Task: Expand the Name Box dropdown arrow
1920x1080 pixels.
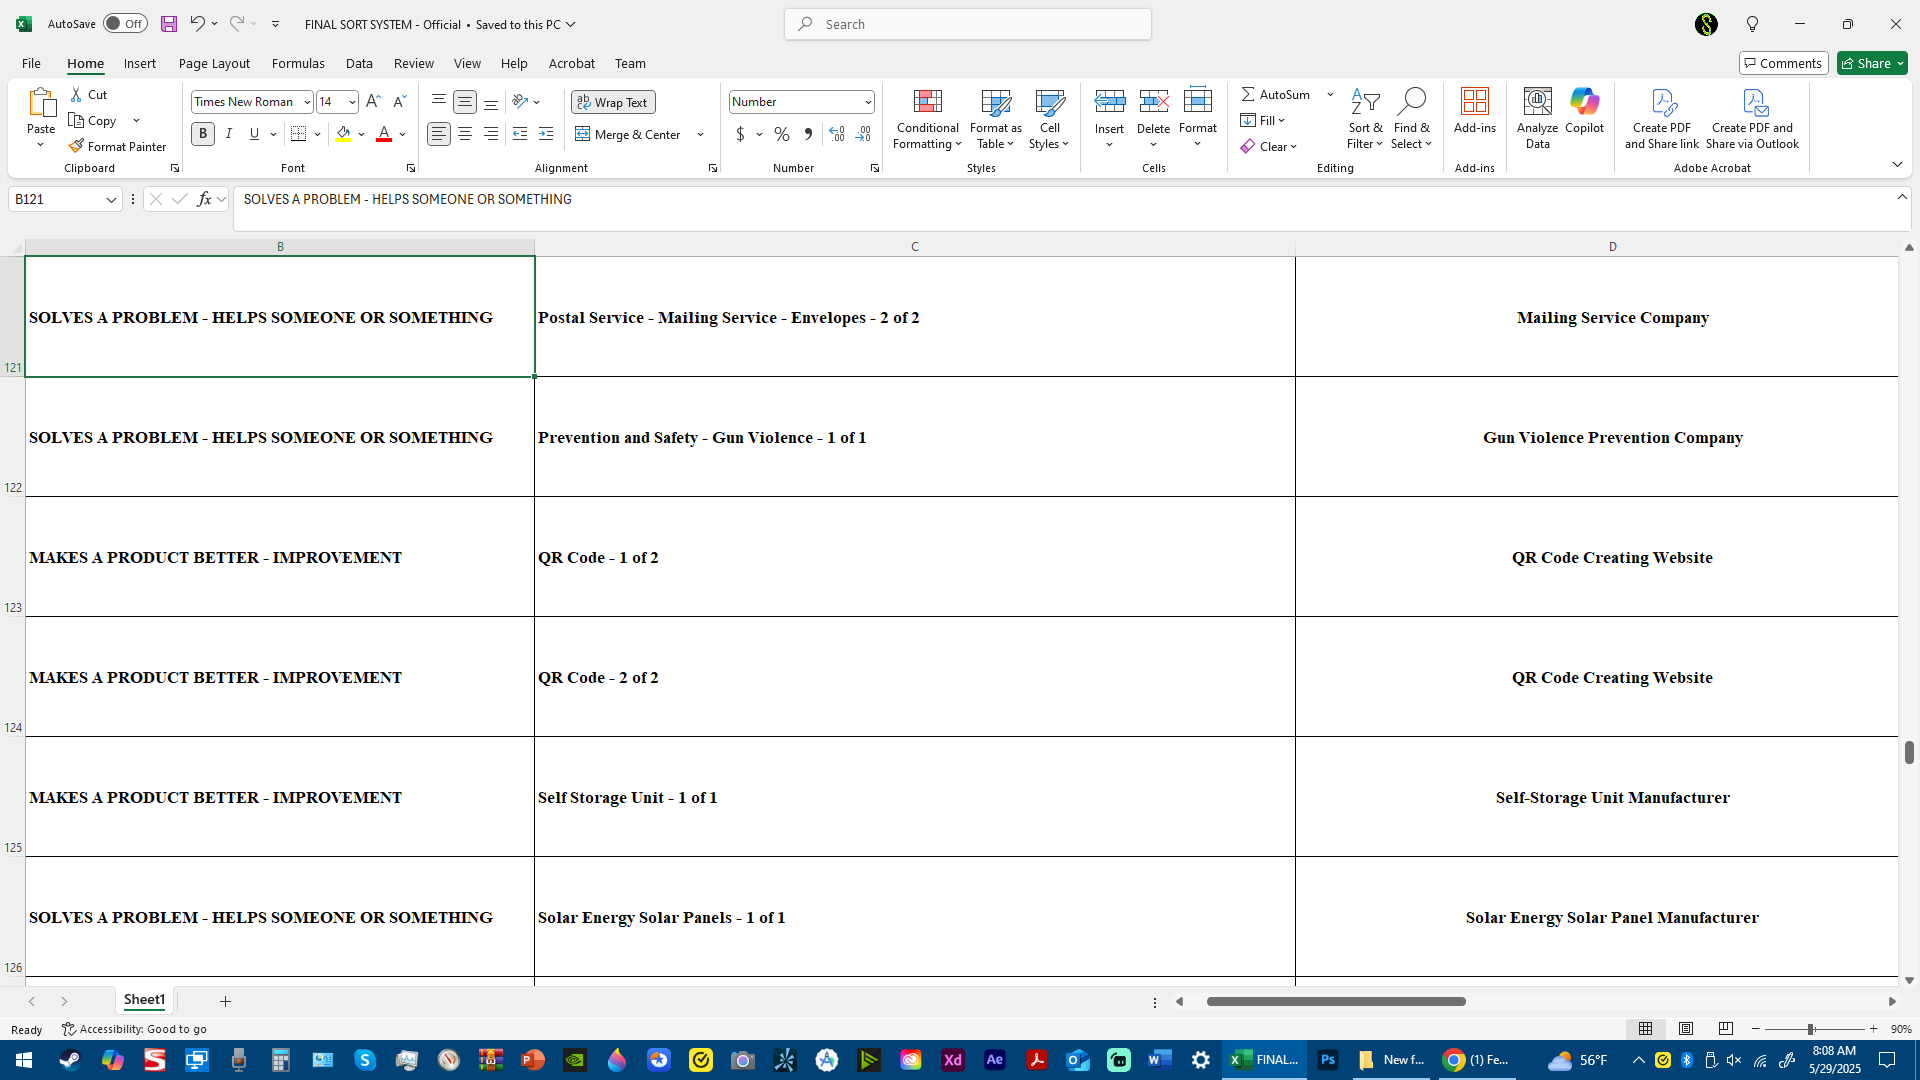Action: coord(111,200)
